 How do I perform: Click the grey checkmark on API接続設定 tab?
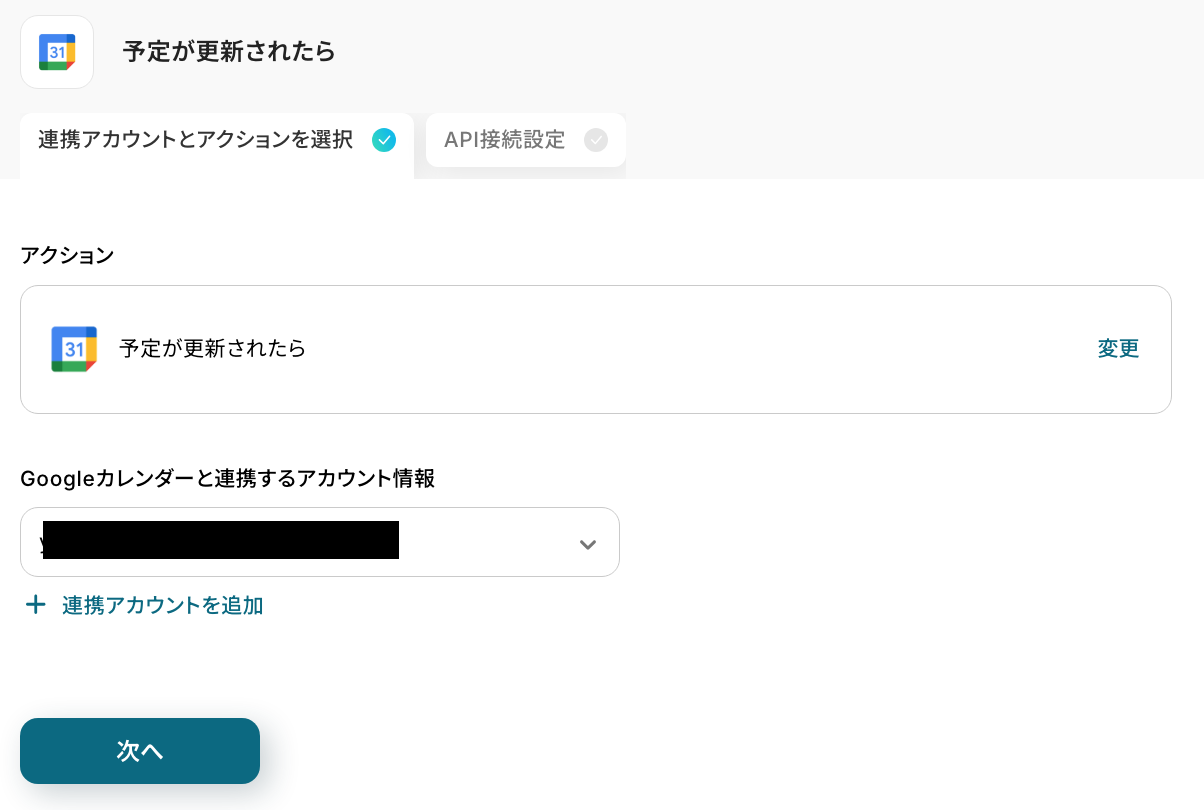point(596,140)
